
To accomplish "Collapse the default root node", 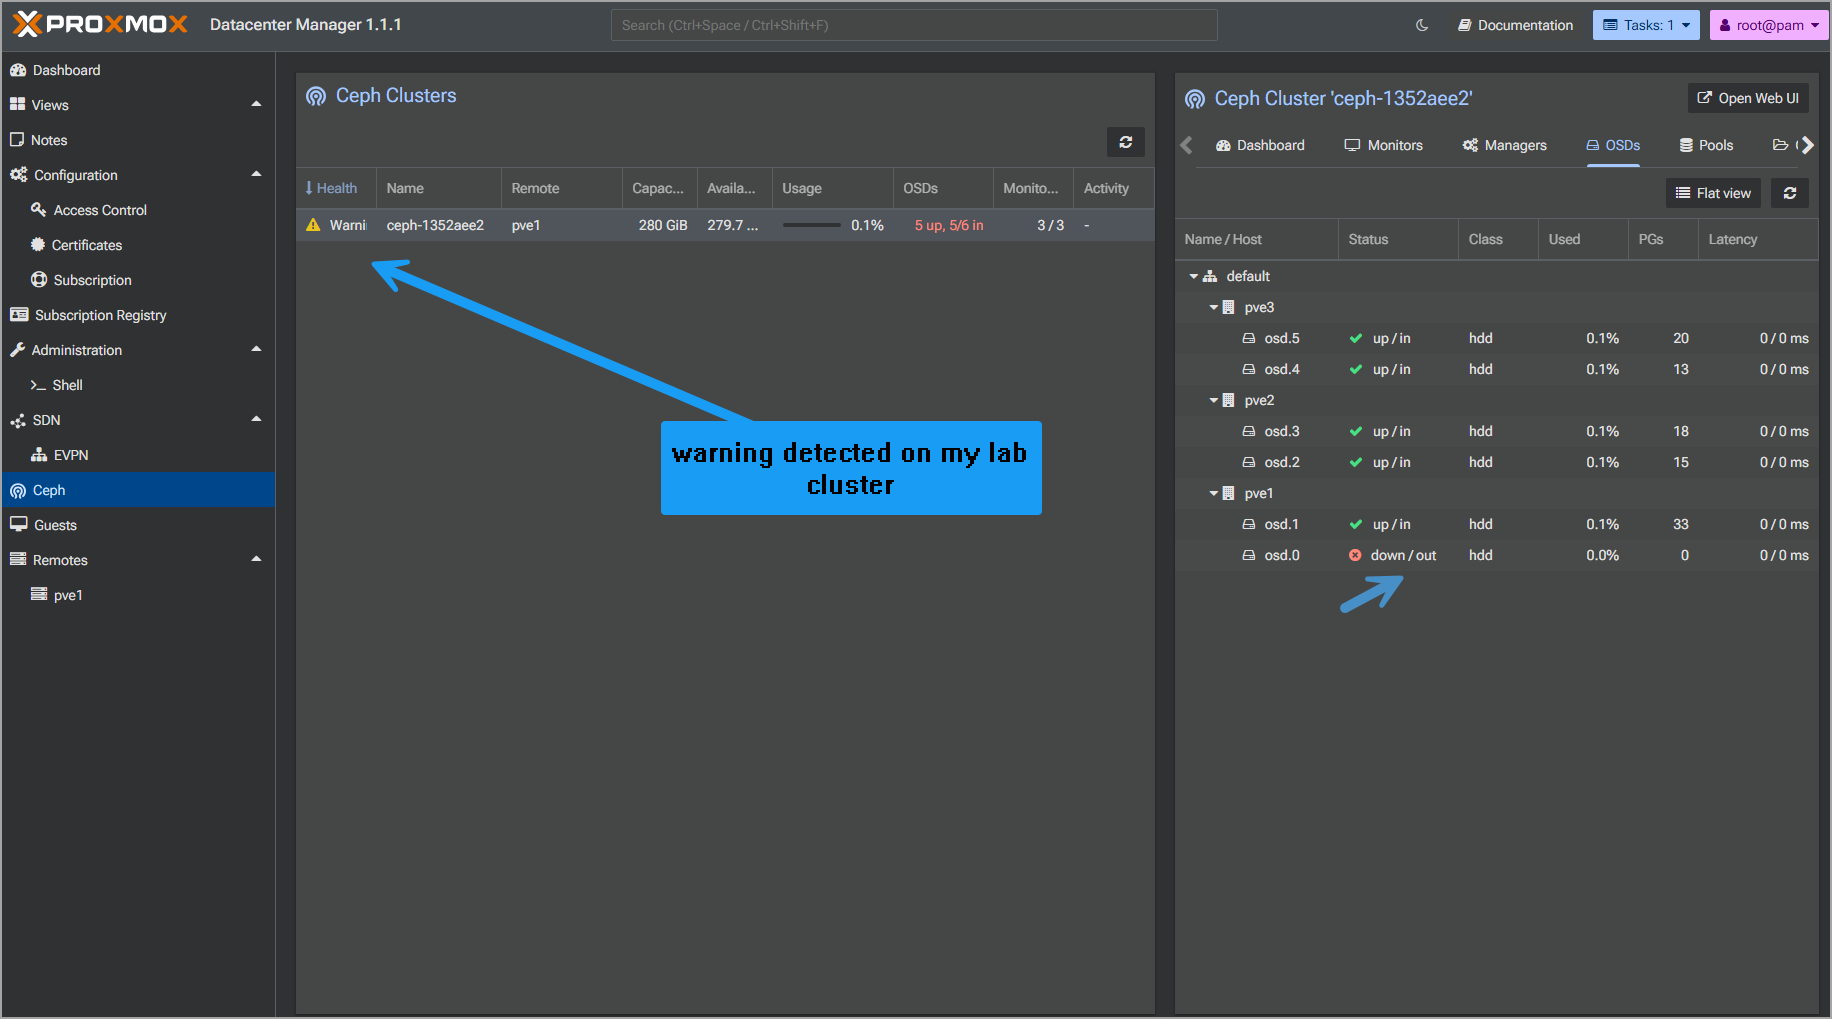I will (x=1193, y=276).
